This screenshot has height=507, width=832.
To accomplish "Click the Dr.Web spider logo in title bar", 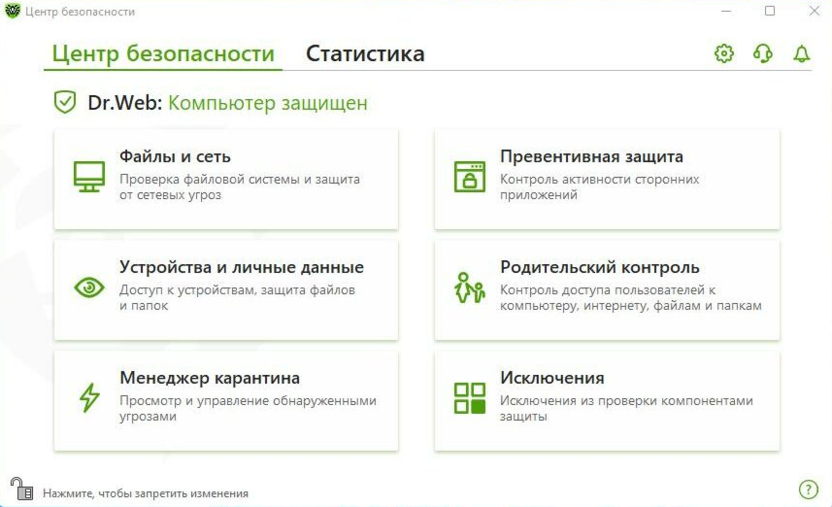I will point(12,11).
